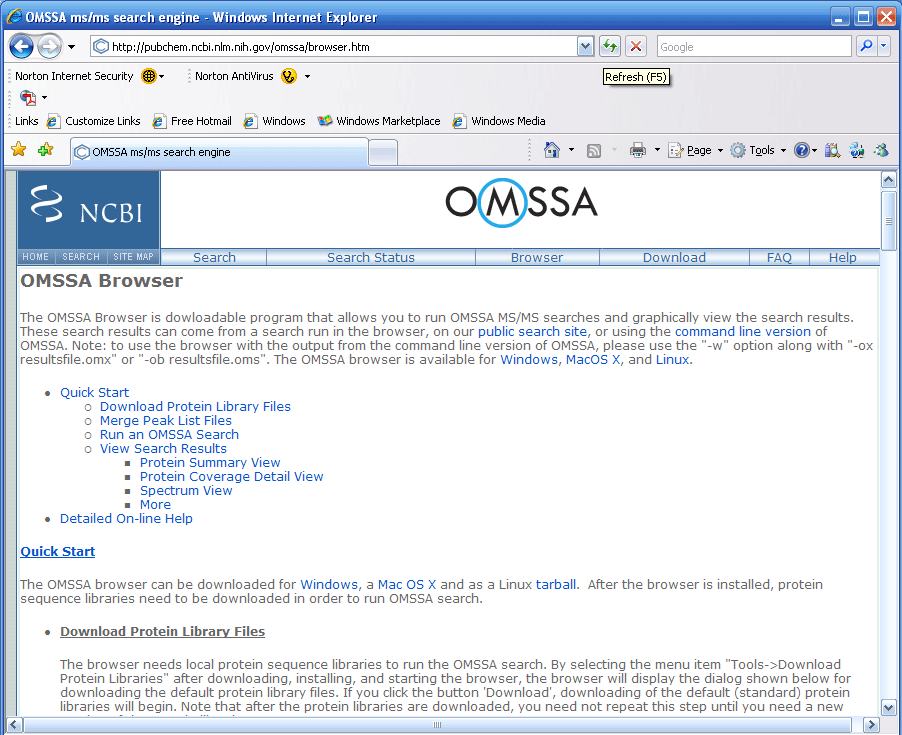
Task: Click the MacOS X download link
Action: 593,359
